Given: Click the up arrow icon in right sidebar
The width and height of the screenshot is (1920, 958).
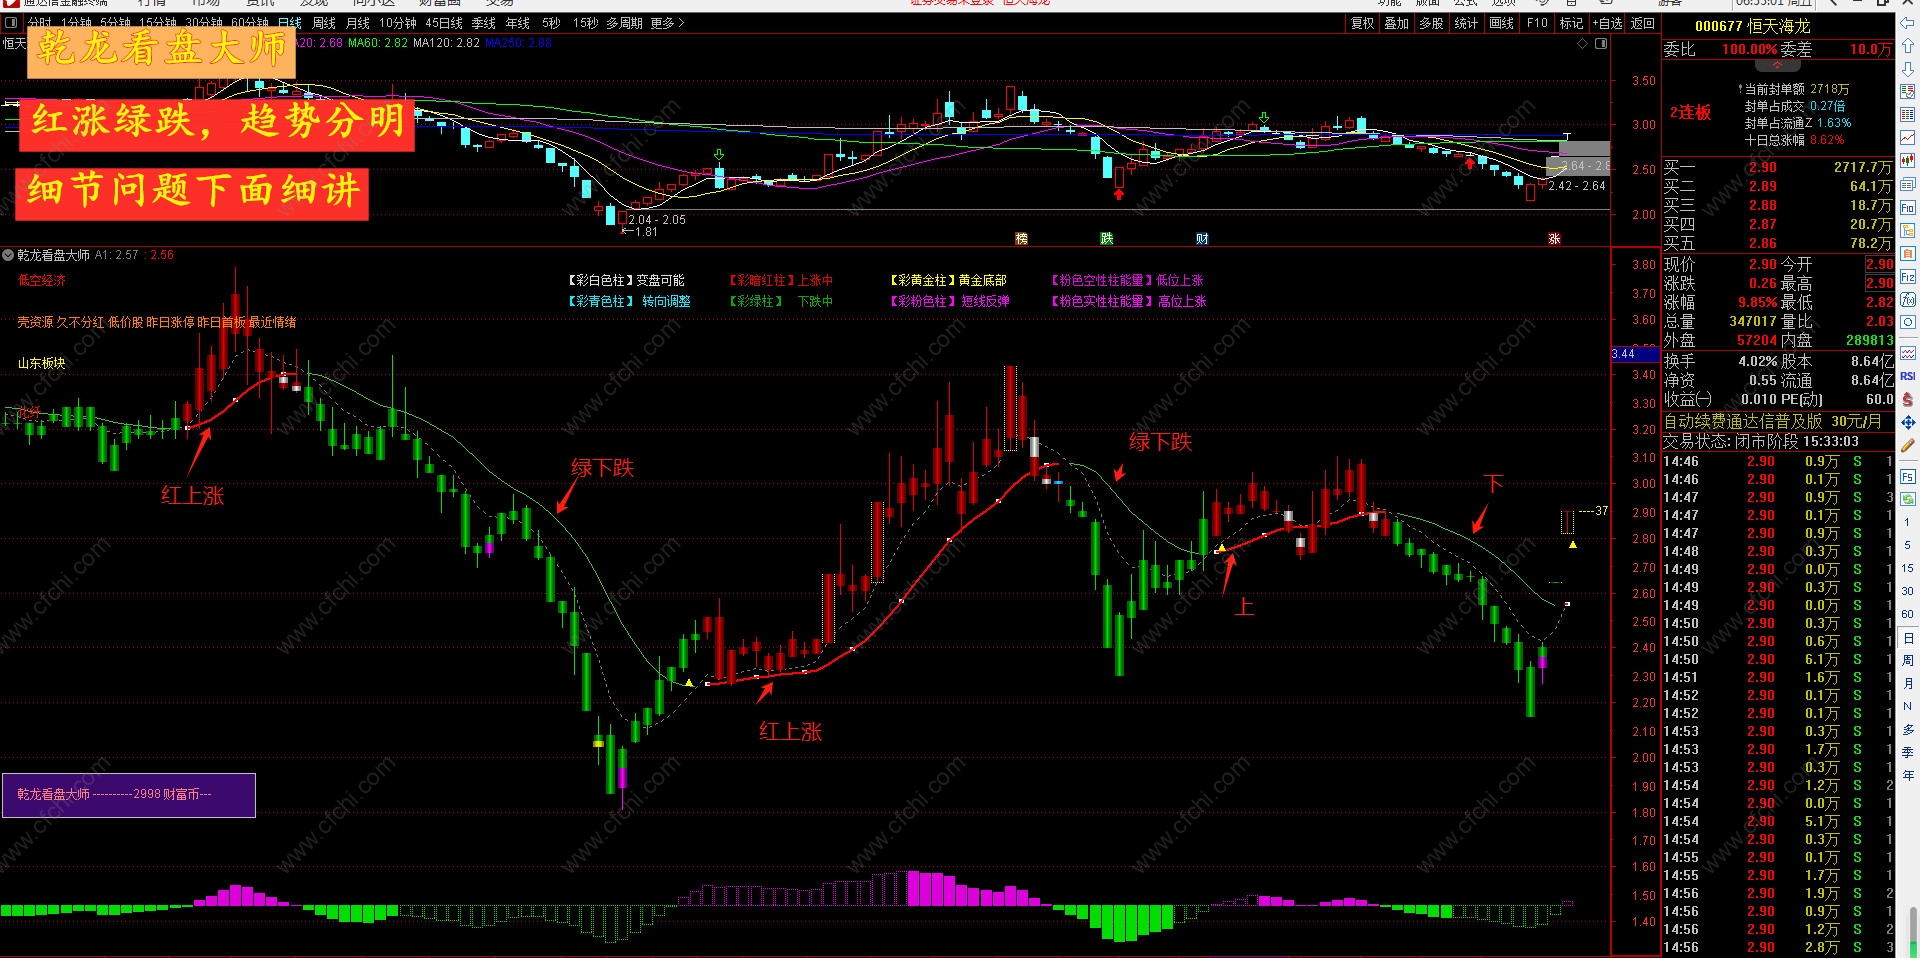Looking at the screenshot, I should click(1908, 46).
